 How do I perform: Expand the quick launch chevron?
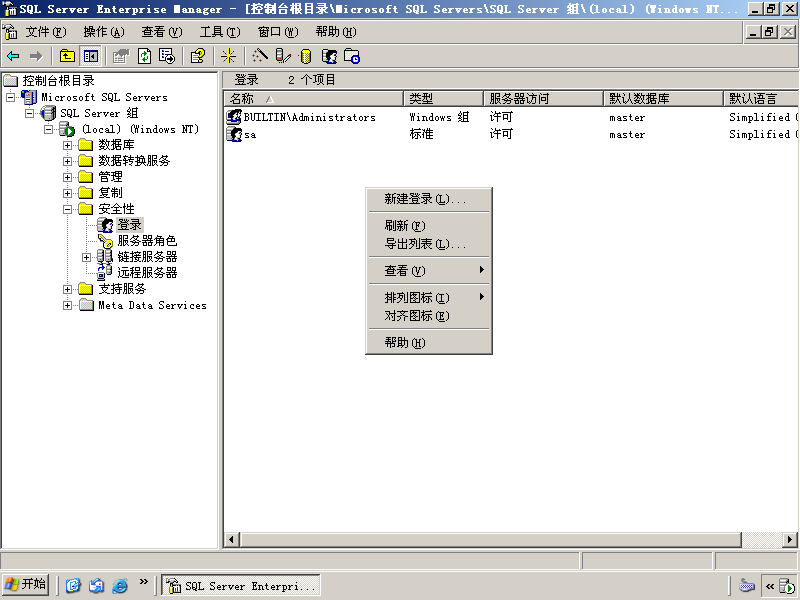tap(143, 582)
